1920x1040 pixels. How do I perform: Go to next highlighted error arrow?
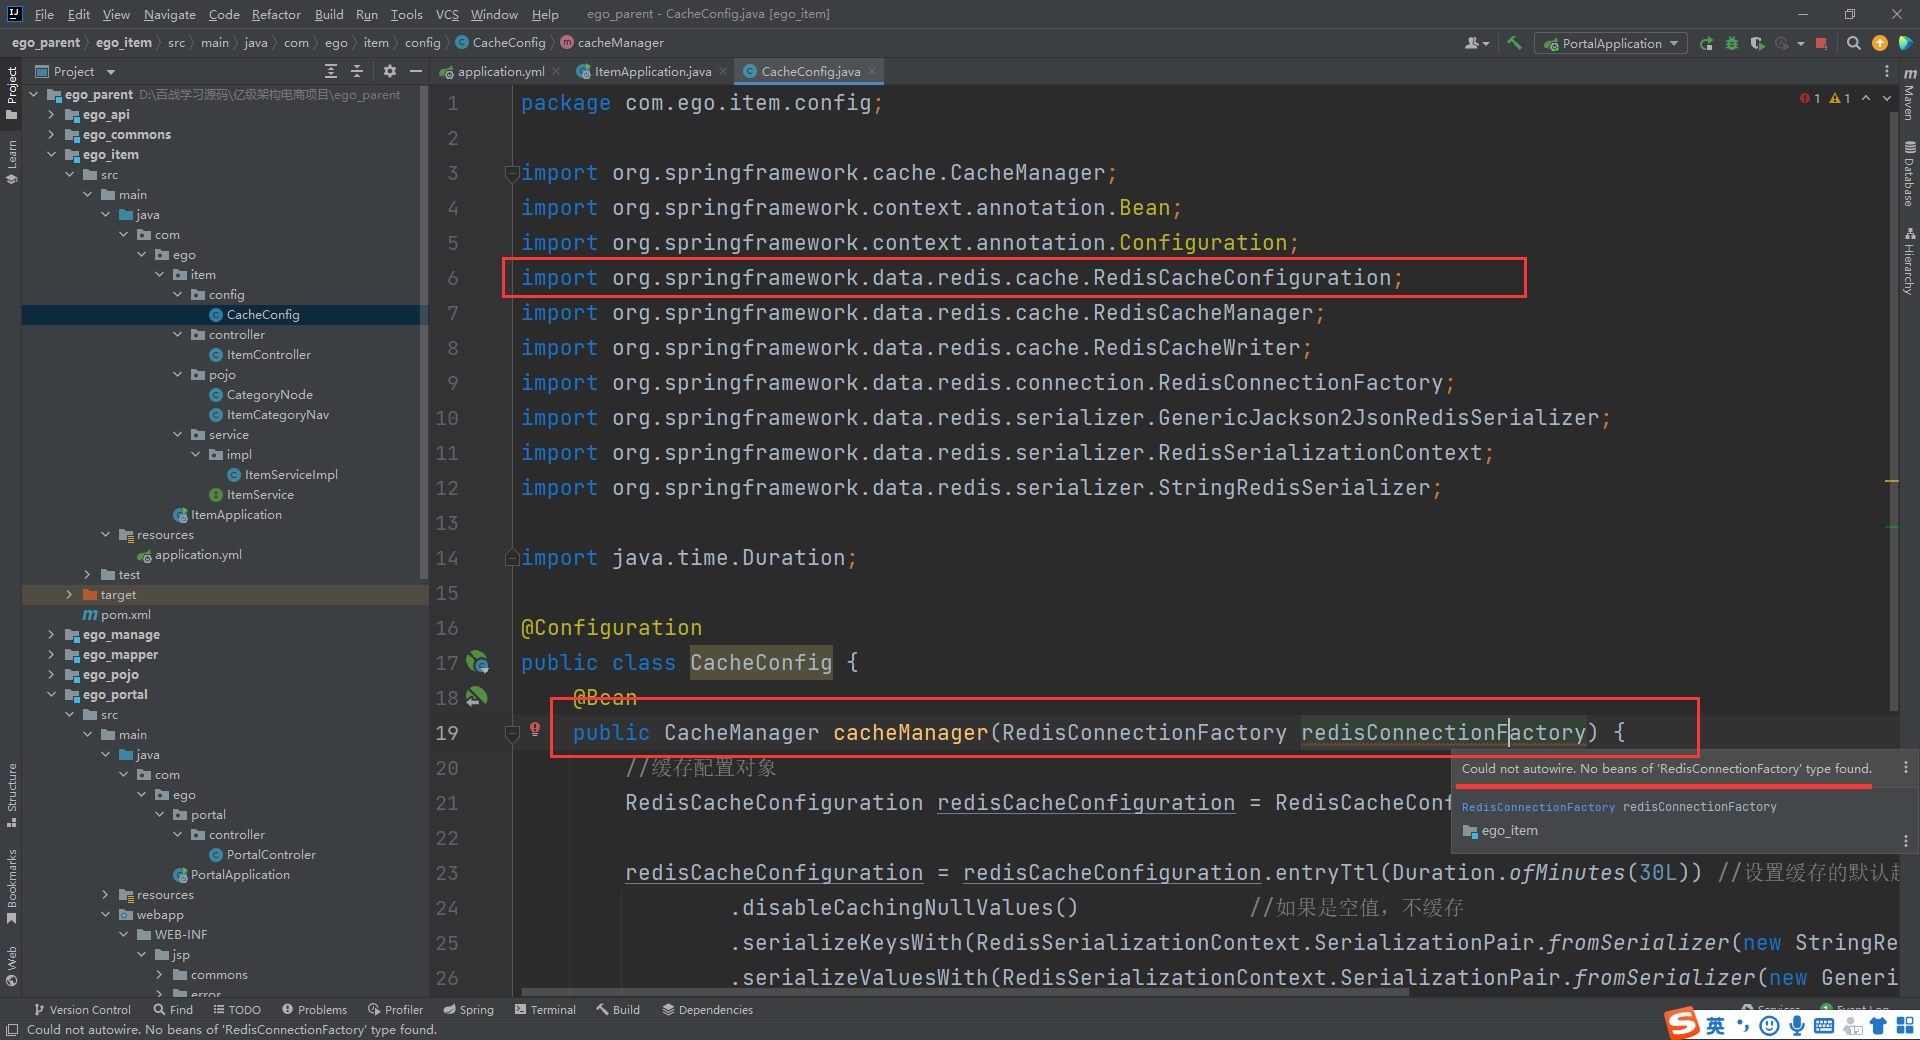(1887, 98)
